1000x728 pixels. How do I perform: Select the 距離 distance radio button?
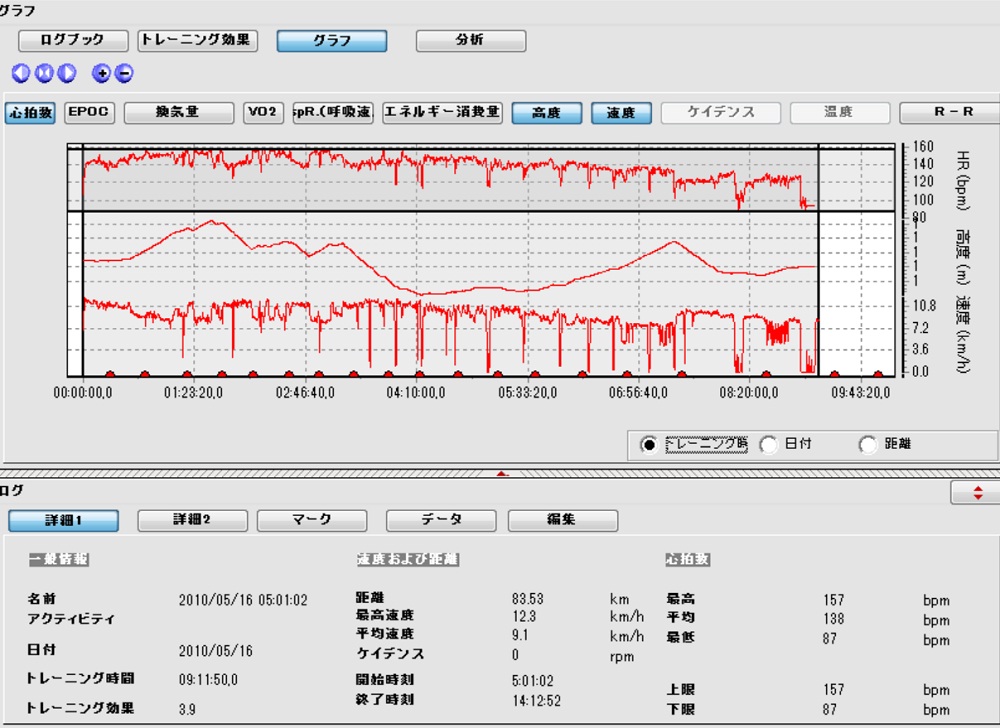(868, 444)
